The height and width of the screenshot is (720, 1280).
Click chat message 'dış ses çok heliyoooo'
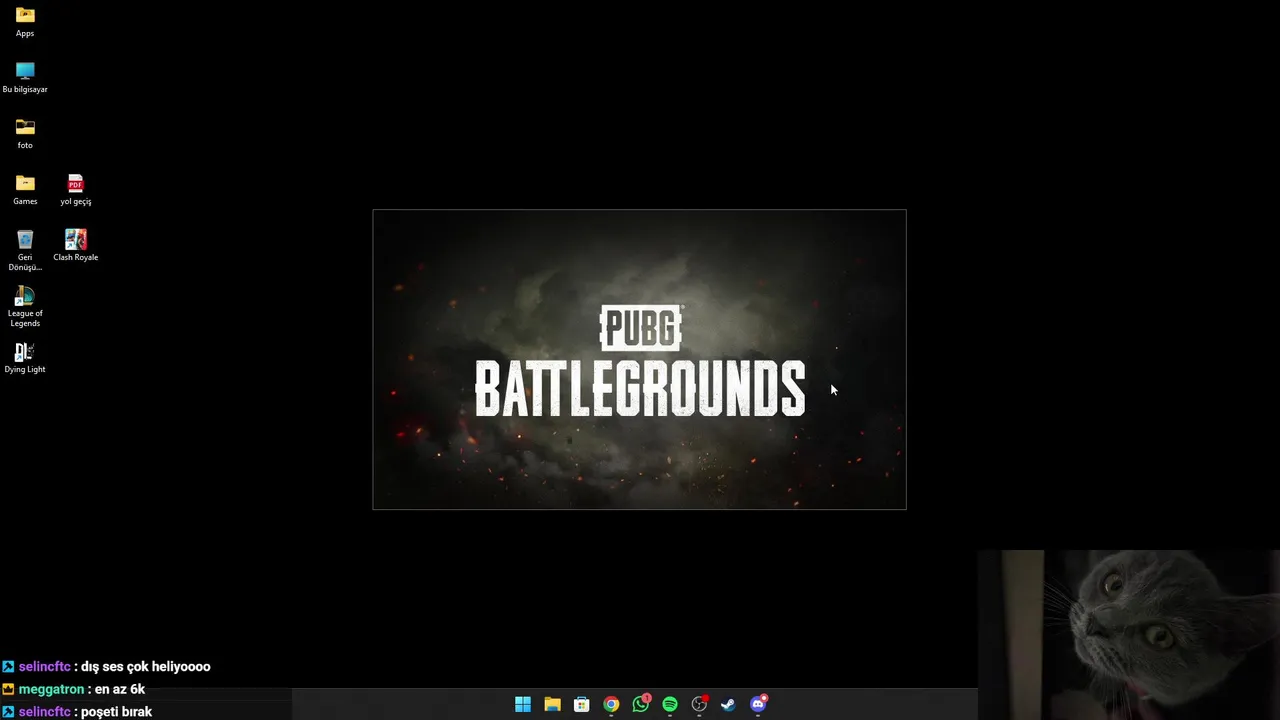coord(146,666)
